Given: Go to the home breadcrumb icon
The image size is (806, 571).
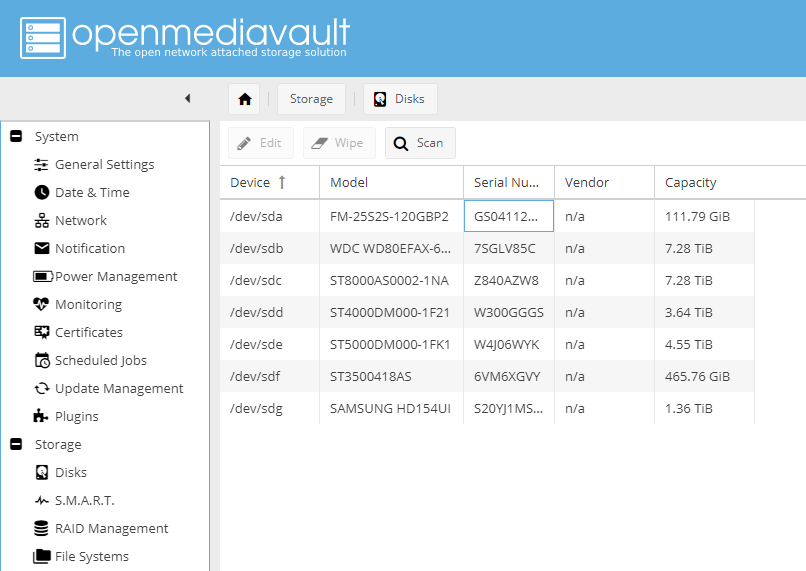Looking at the screenshot, I should click(x=244, y=99).
